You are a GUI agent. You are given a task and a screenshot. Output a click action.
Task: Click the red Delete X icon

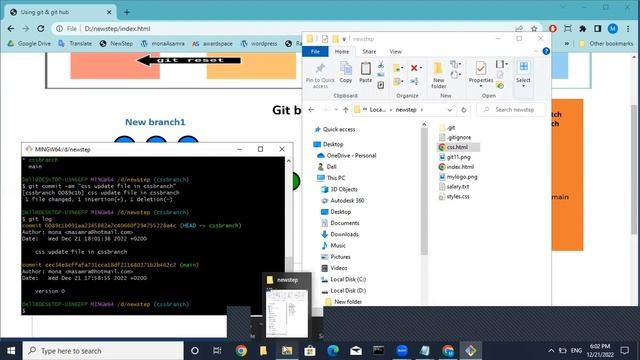click(415, 68)
